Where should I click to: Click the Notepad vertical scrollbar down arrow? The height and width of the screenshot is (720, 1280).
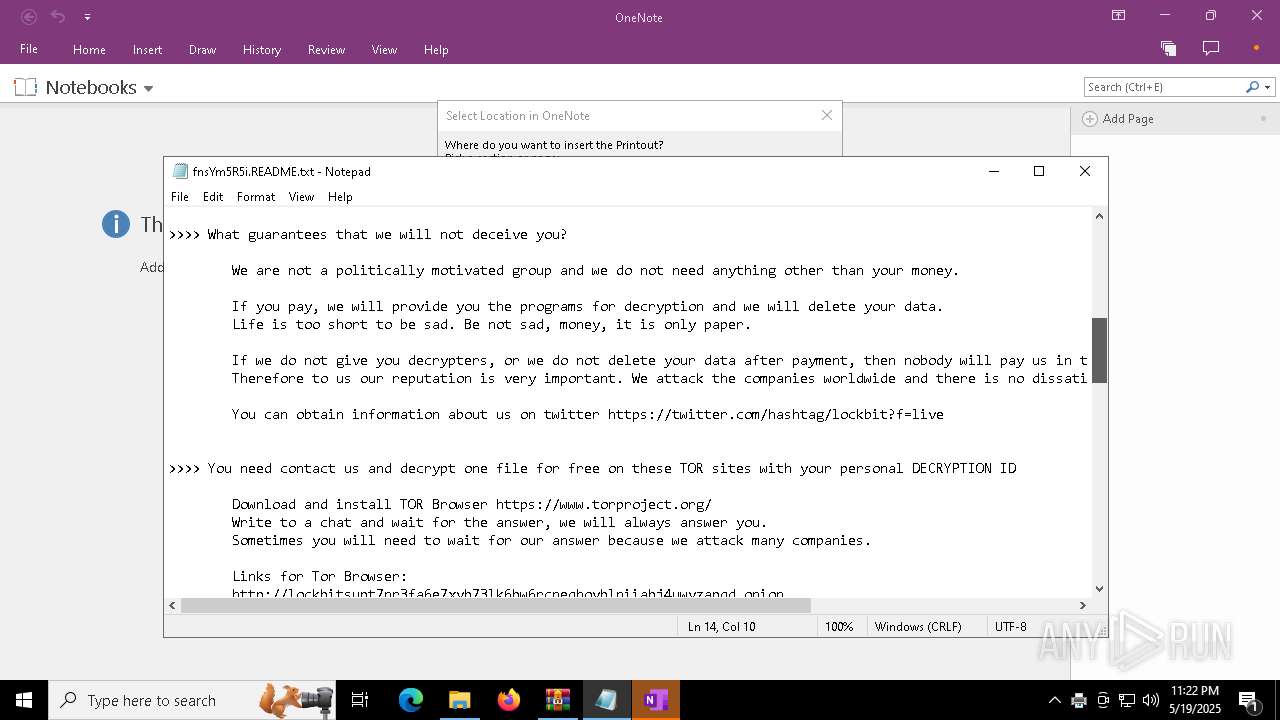(x=1099, y=589)
